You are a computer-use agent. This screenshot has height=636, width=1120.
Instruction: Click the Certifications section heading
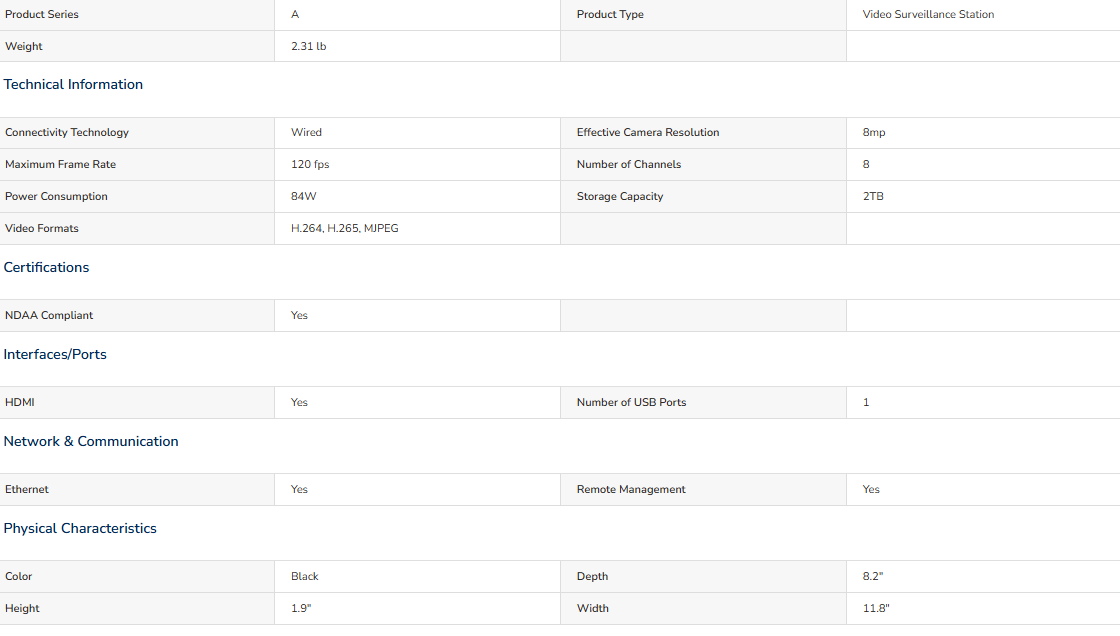pyautogui.click(x=46, y=268)
